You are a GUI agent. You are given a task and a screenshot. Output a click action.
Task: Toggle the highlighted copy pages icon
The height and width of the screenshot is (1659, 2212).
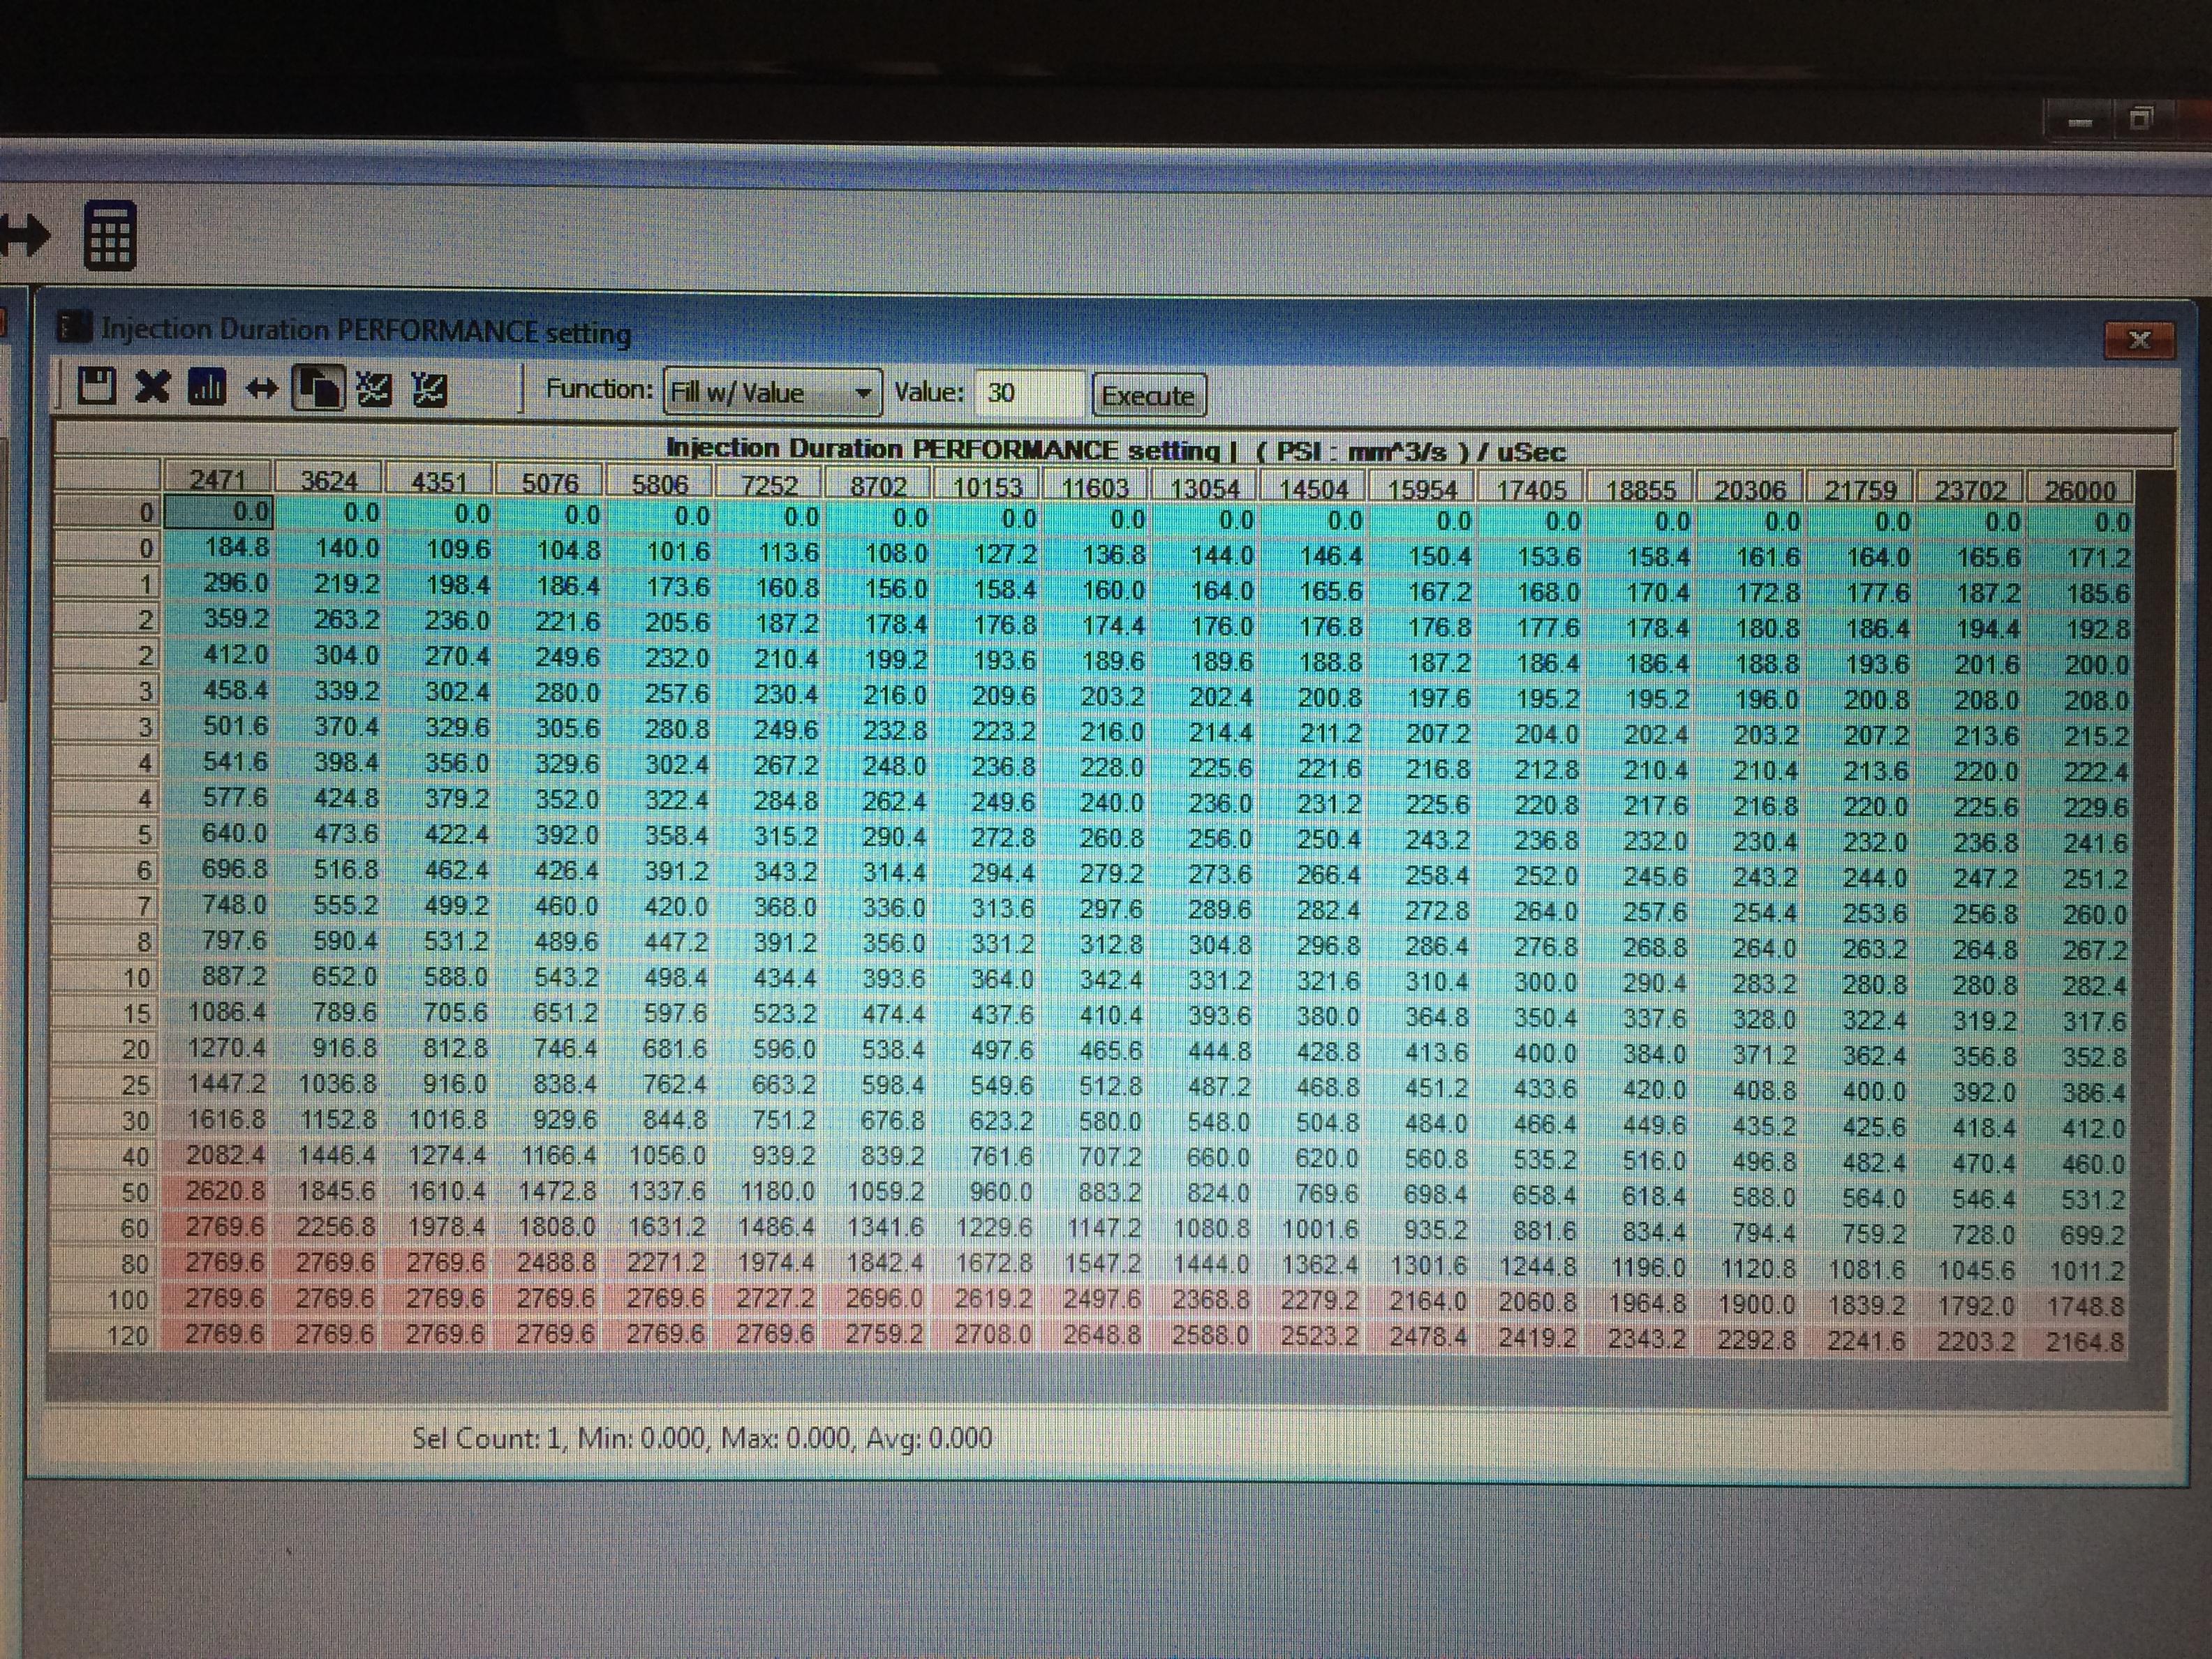click(x=318, y=387)
